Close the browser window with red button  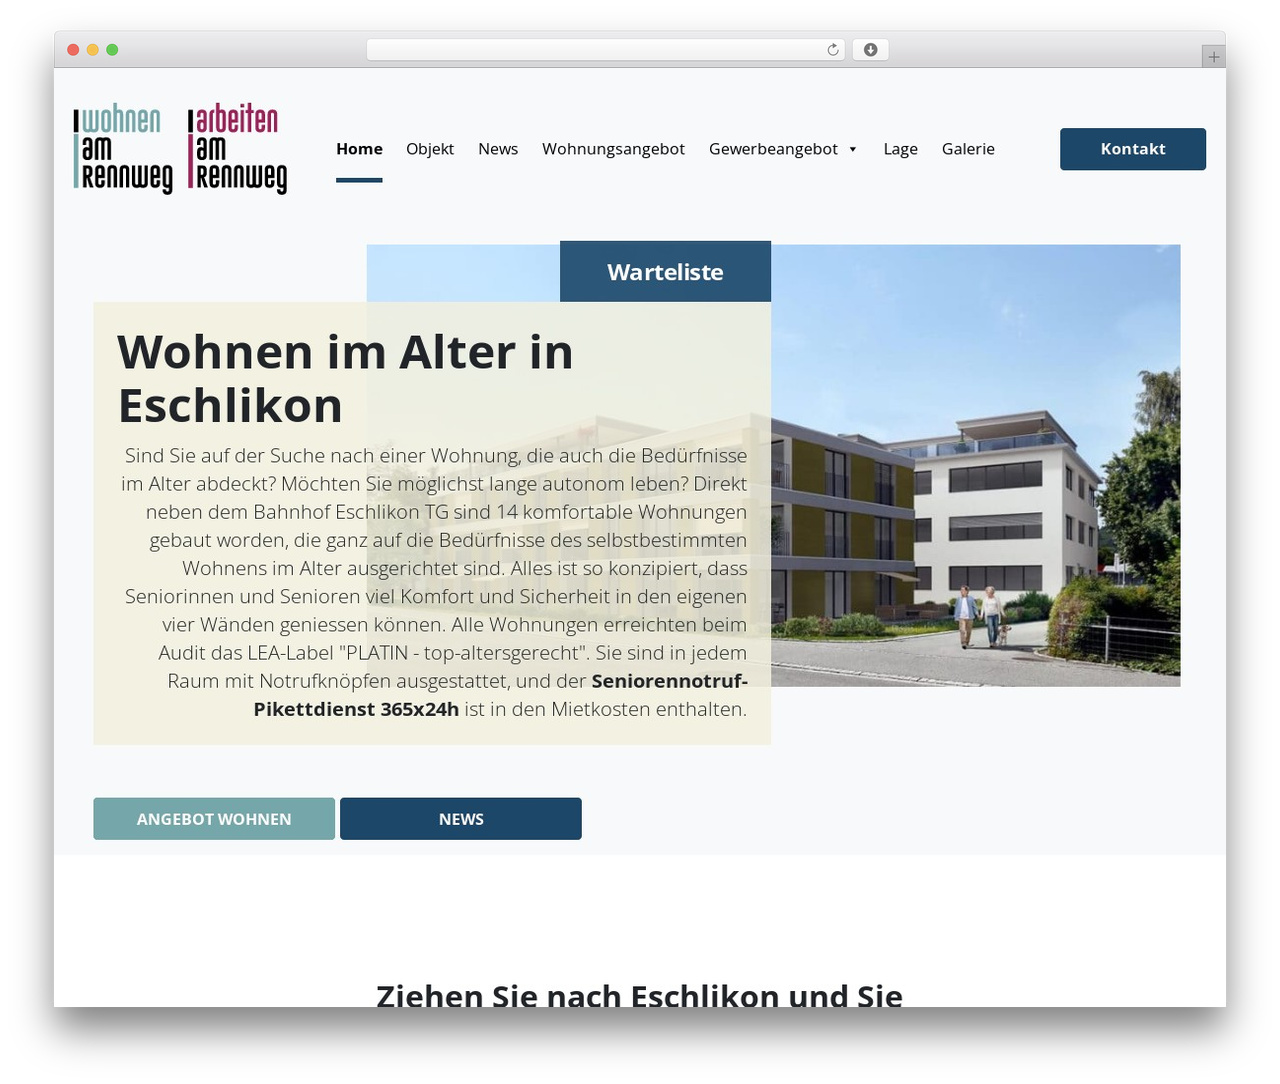coord(73,50)
